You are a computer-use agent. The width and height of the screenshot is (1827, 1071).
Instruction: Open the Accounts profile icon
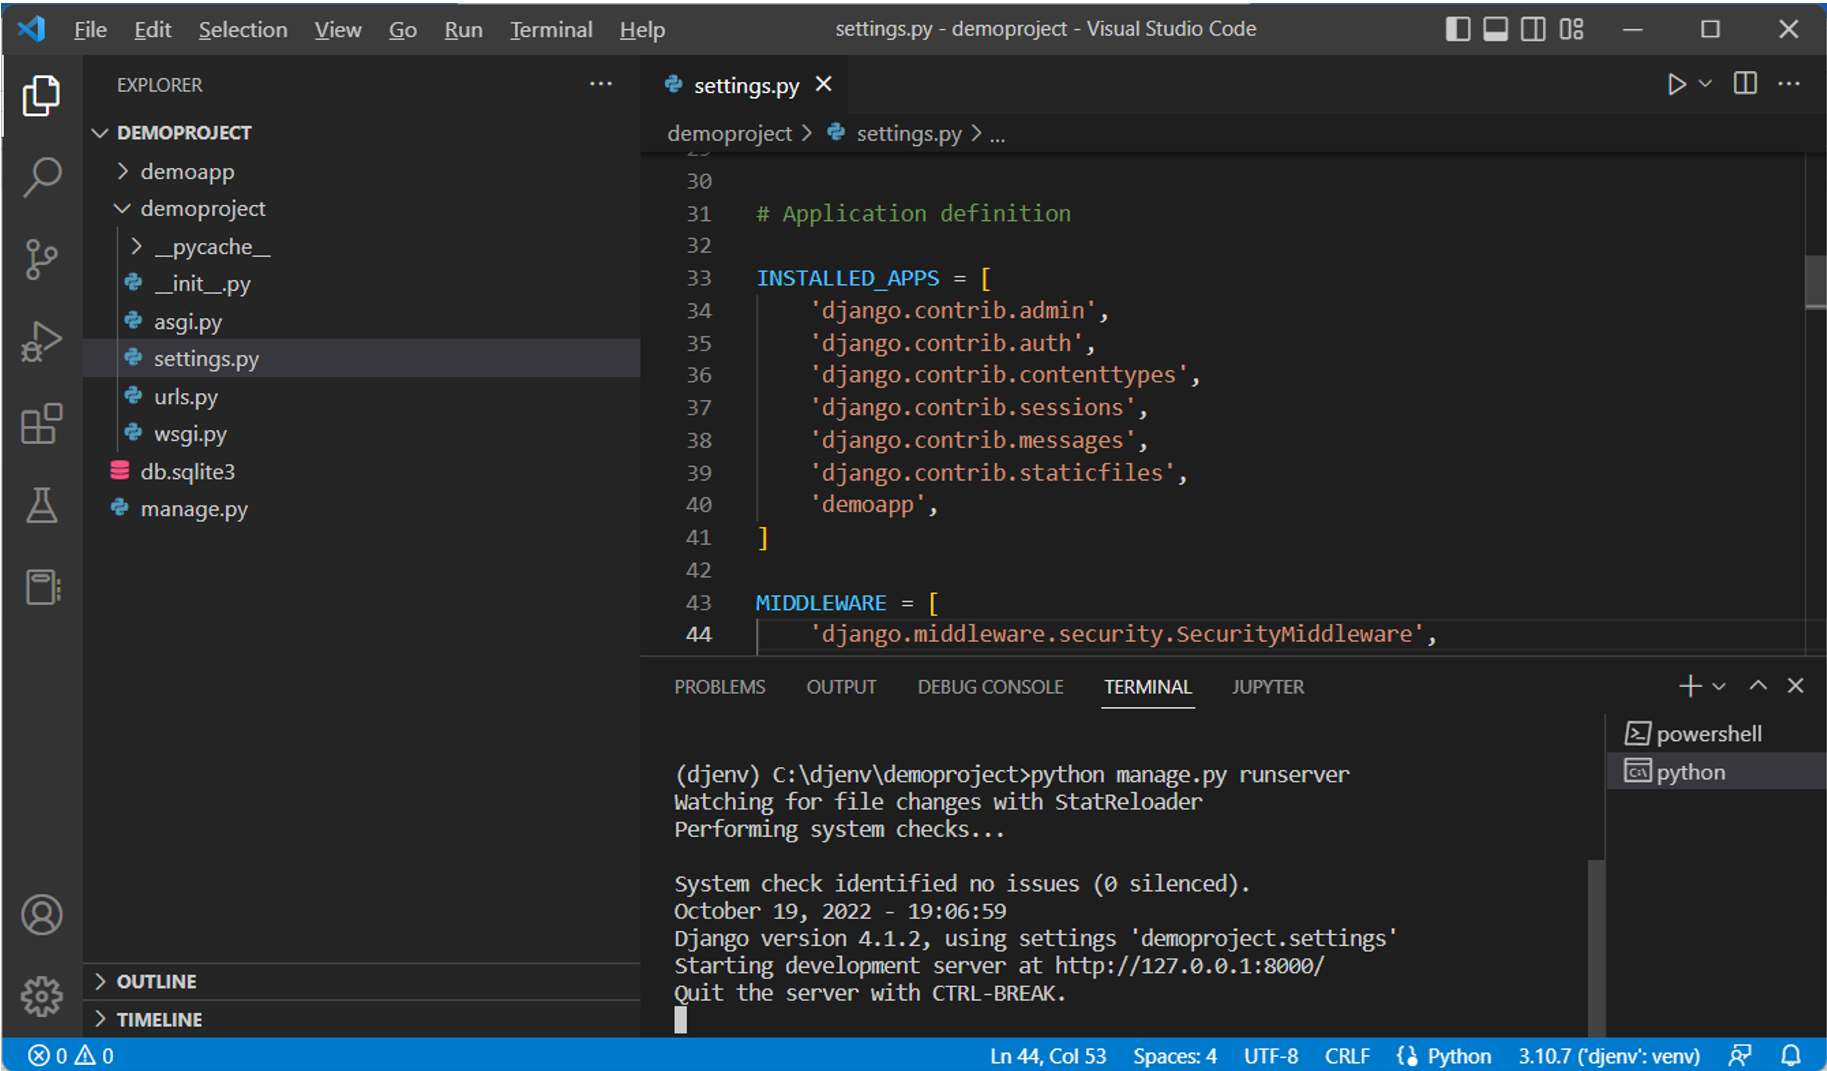coord(41,914)
